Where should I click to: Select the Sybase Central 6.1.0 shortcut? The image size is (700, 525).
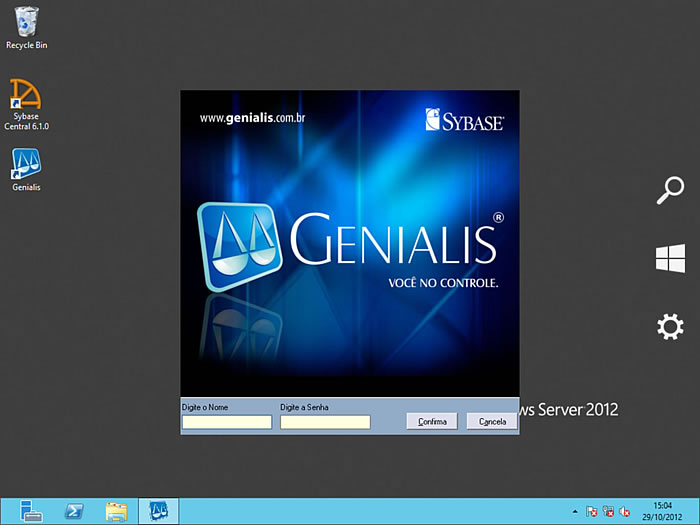coord(26,104)
